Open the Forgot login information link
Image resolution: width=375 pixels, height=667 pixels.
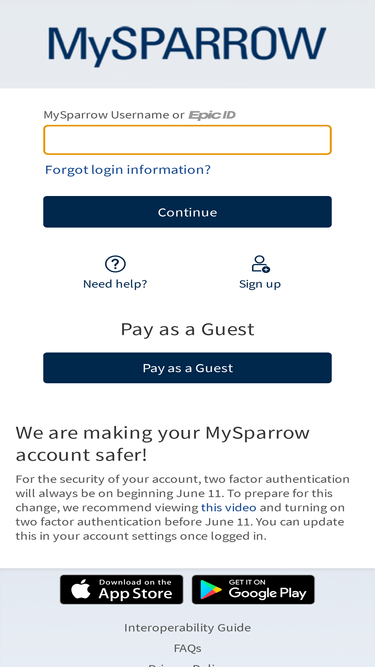click(x=128, y=170)
